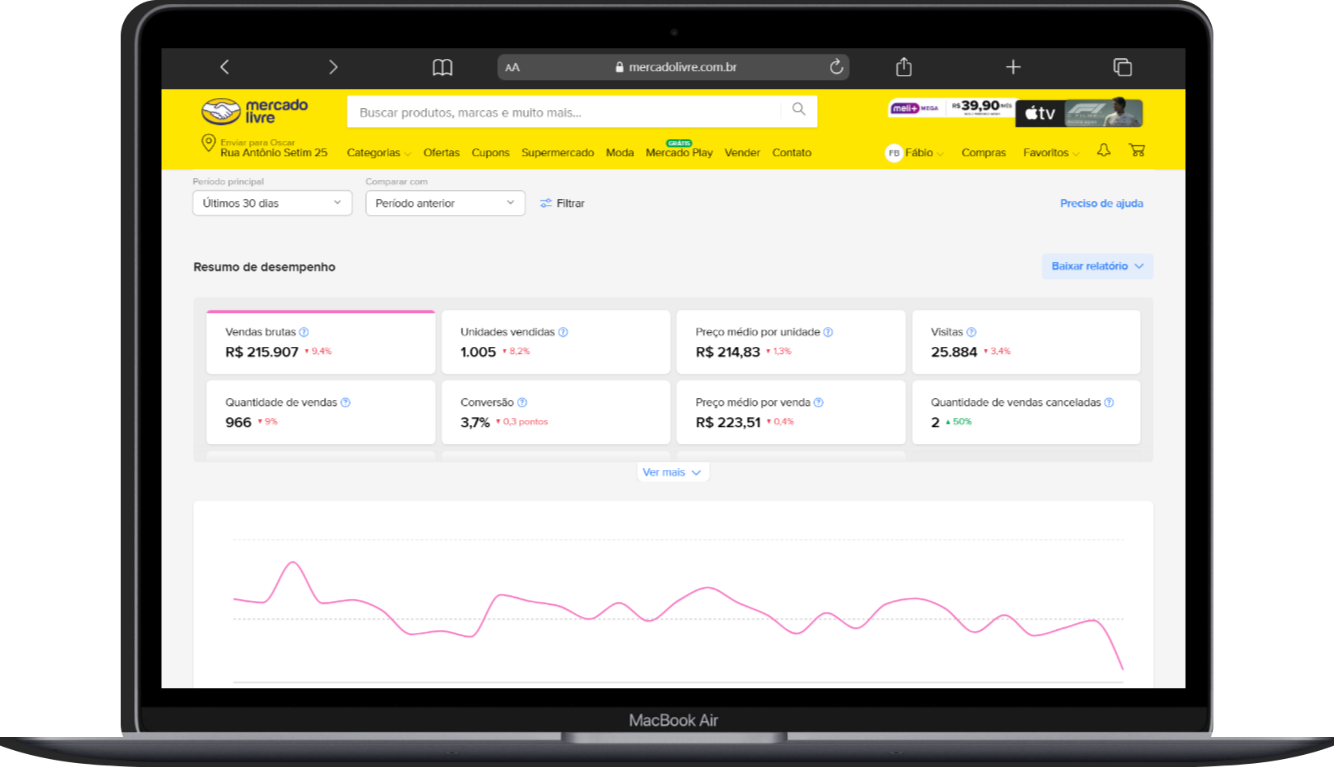Viewport: 1334px width, 767px height.
Task: Open Categorias menu in navigation
Action: [379, 153]
